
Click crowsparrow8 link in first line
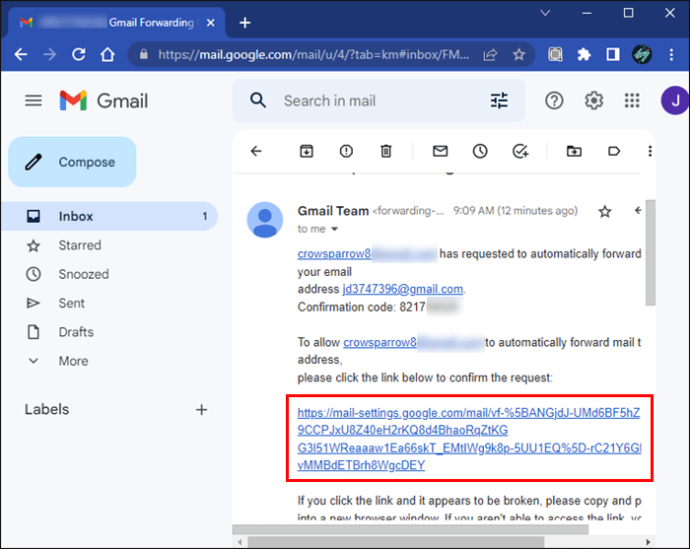334,254
